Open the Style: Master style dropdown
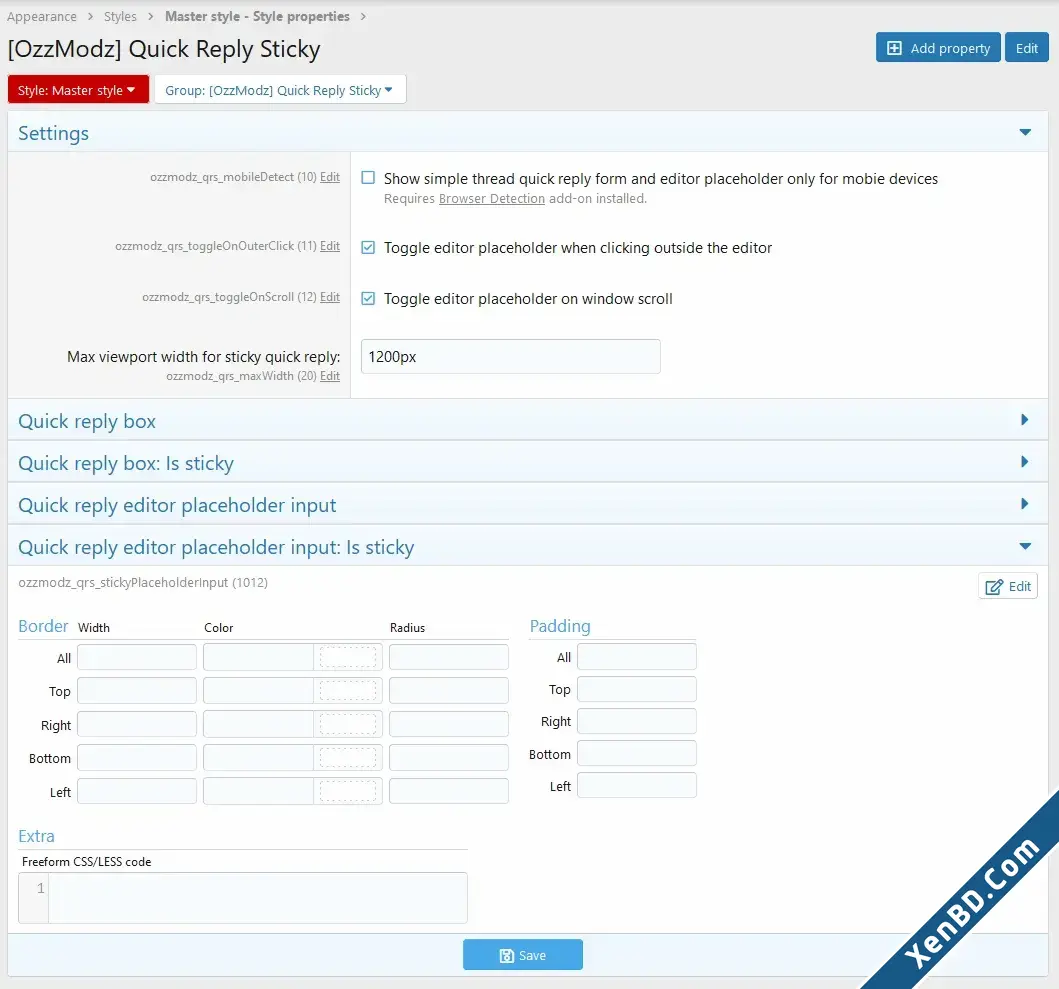1059x989 pixels. 78,90
